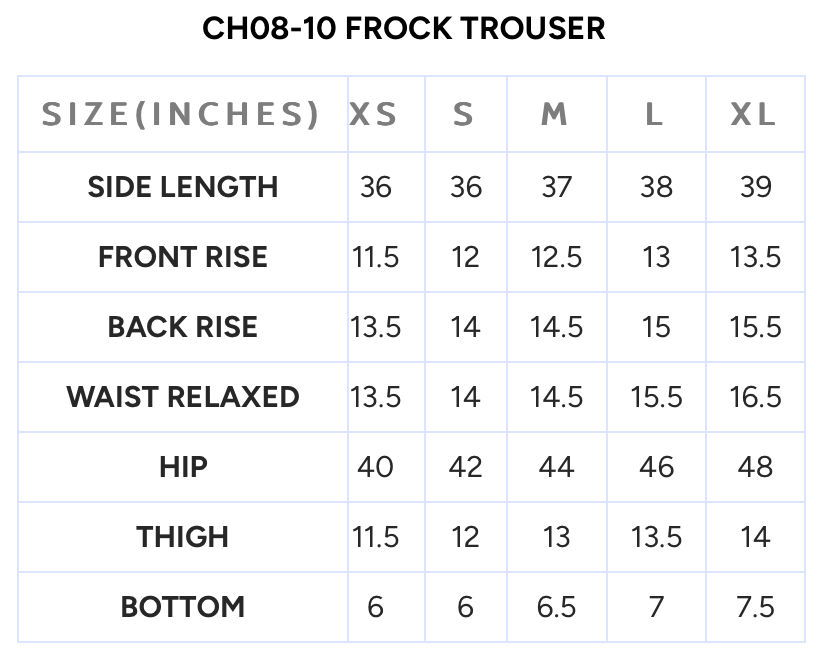816x666 pixels.
Task: Click the SIZE(INCHES) header cell
Action: [x=181, y=115]
